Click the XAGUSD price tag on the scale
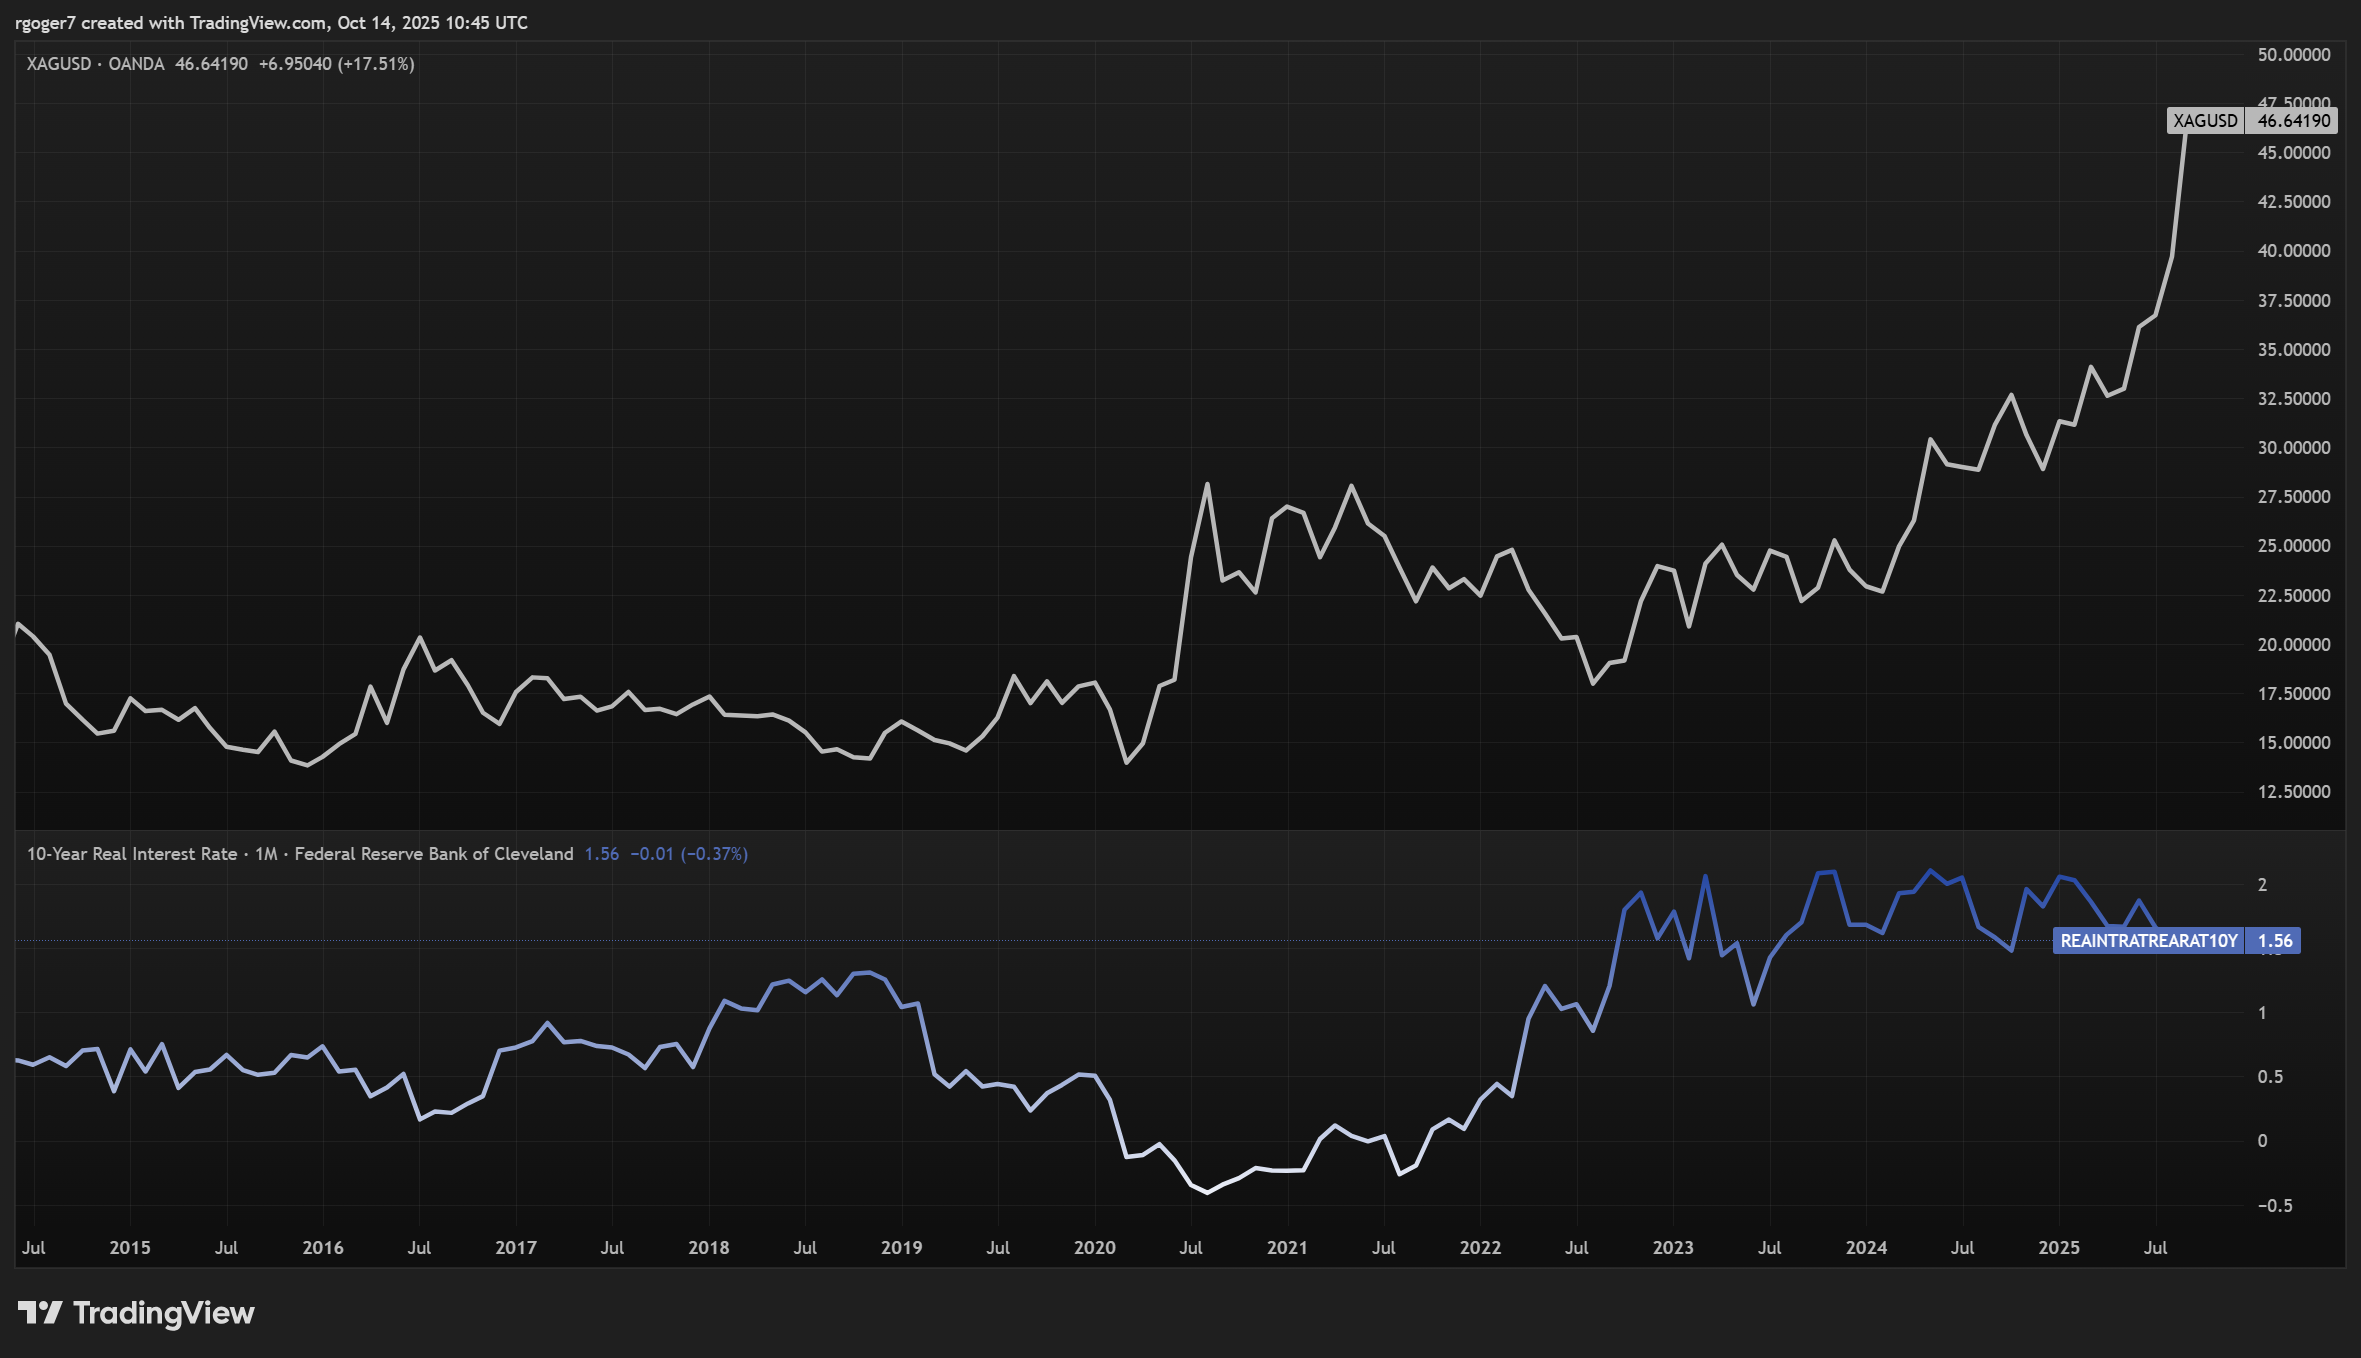2361x1358 pixels. pyautogui.click(x=2205, y=121)
